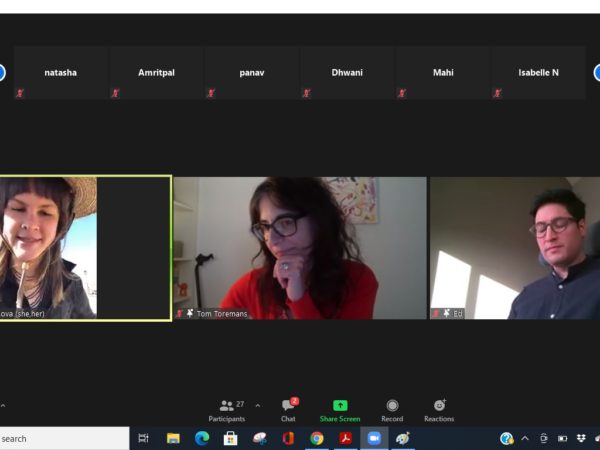600x450 pixels.
Task: Open Microsoft Store from the taskbar
Action: click(230, 438)
